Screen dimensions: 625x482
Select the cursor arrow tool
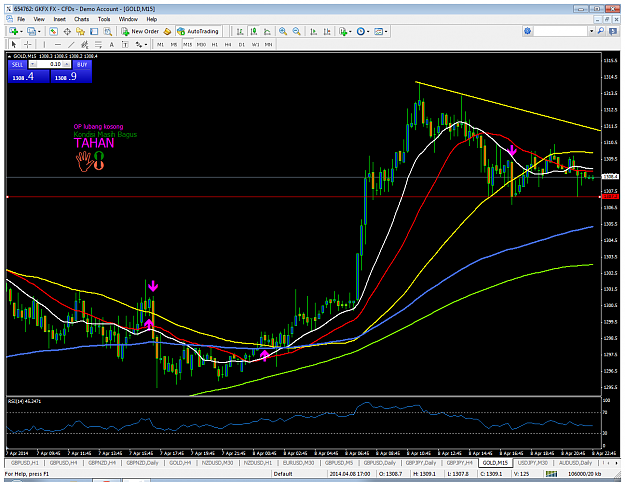pos(14,44)
